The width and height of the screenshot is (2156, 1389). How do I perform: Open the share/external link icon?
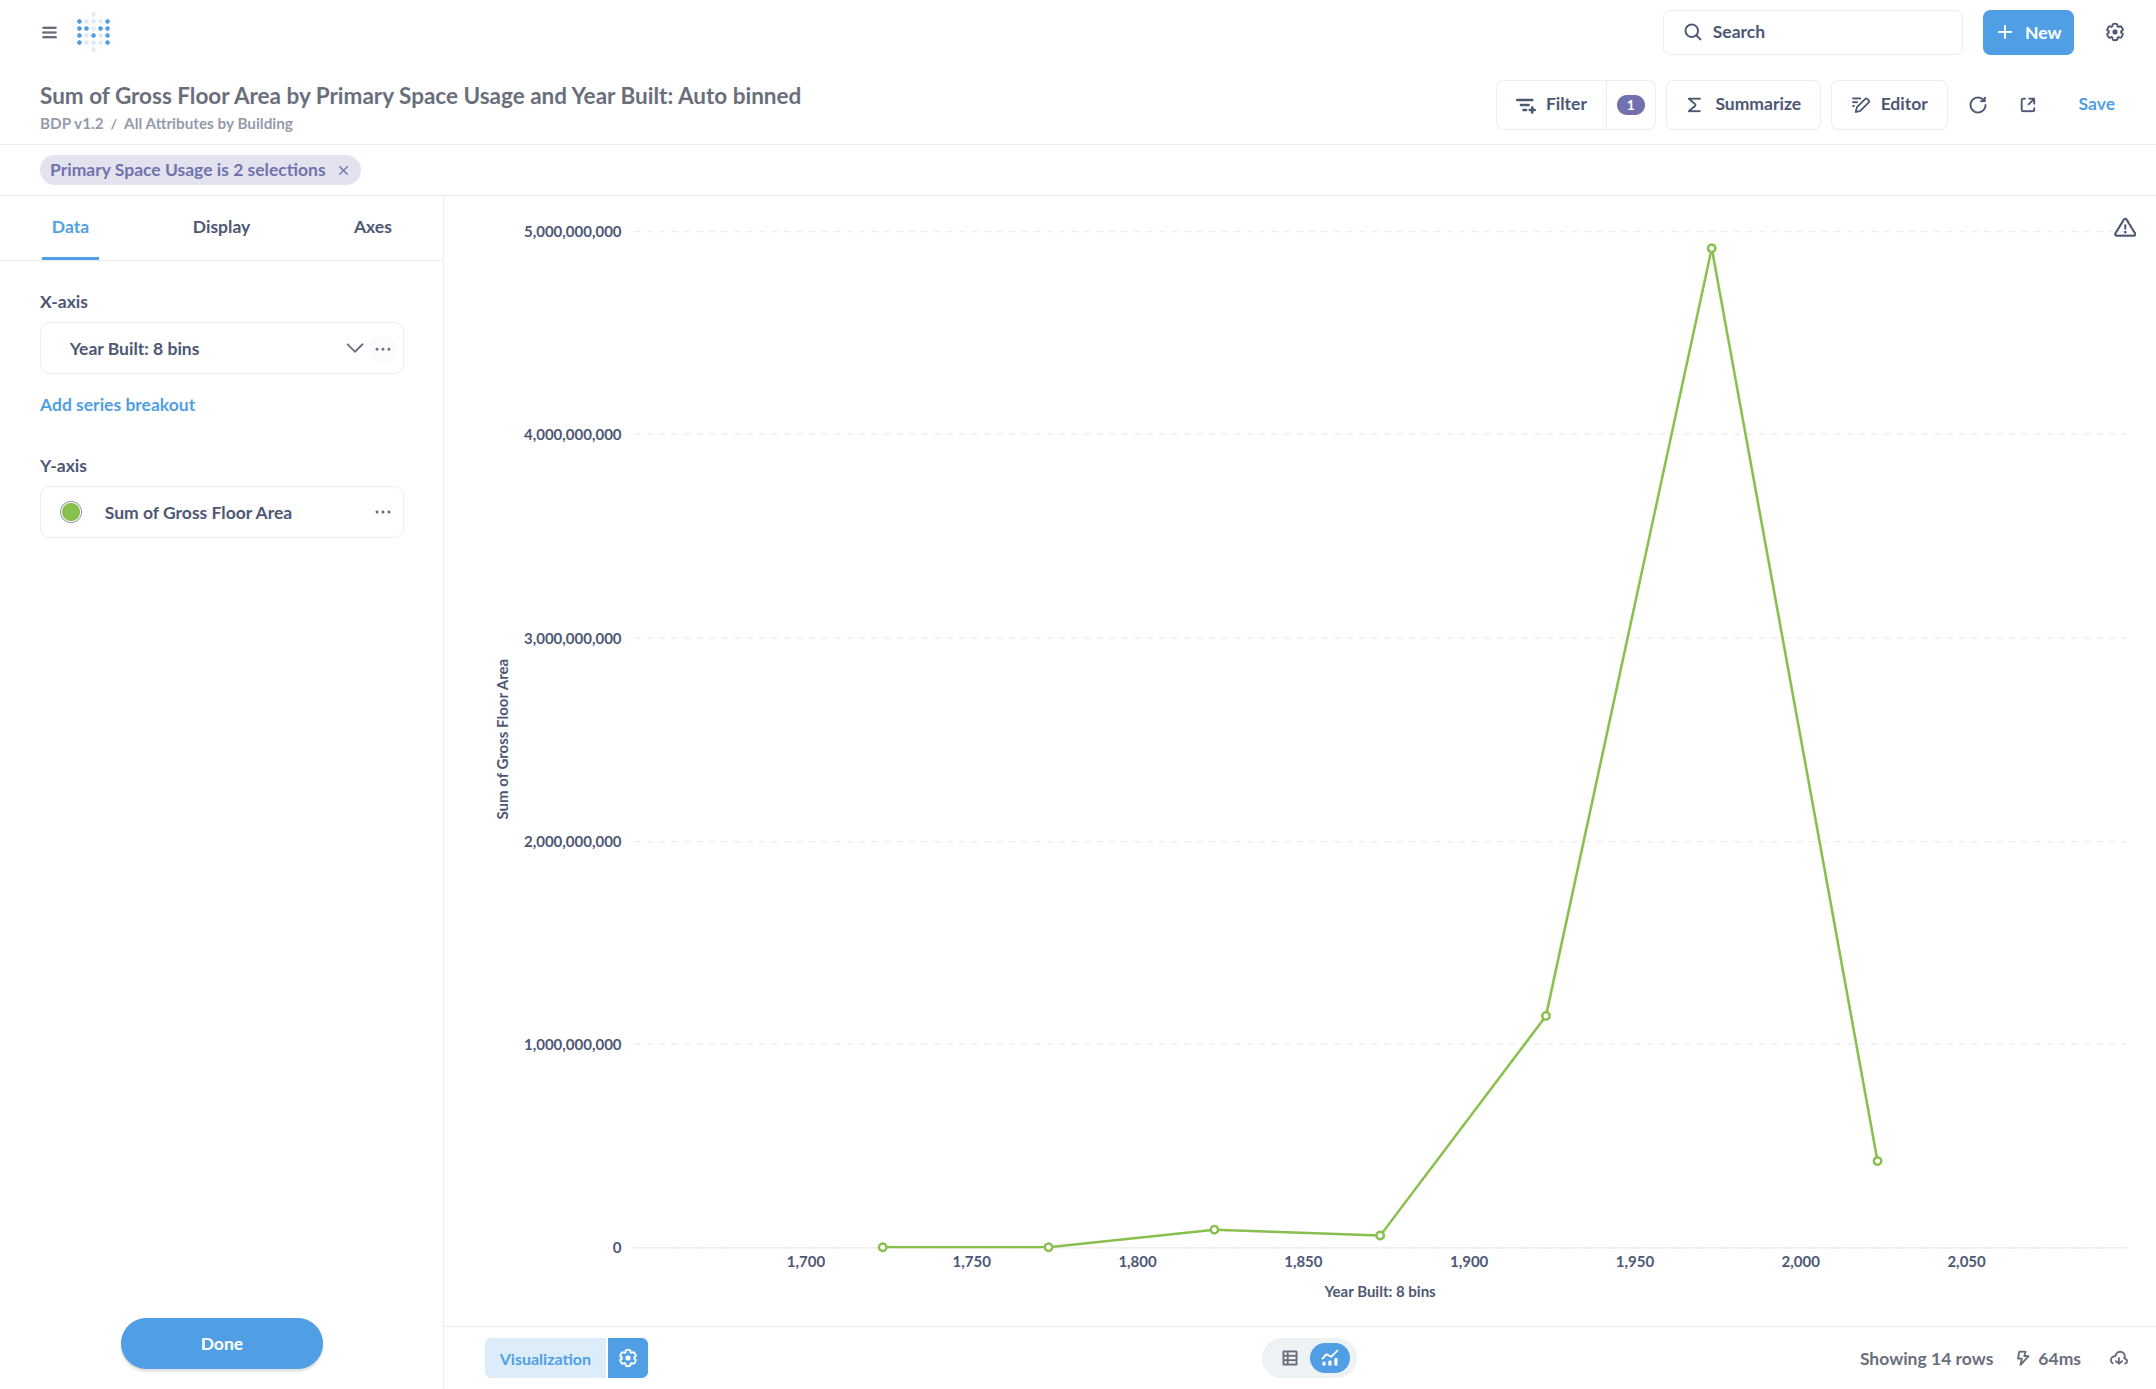(2027, 105)
